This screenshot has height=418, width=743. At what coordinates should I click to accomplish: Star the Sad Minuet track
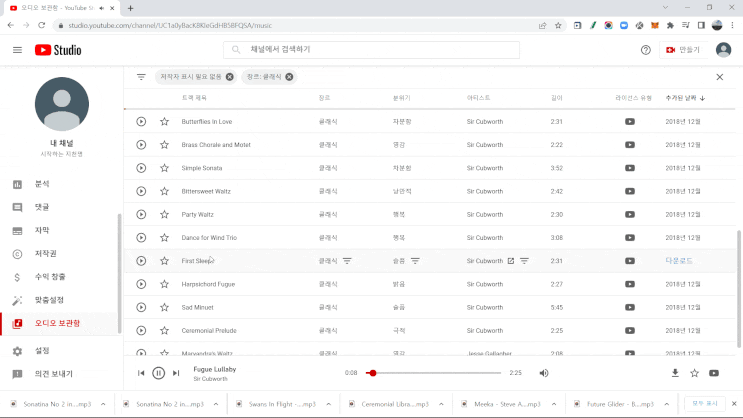(164, 308)
